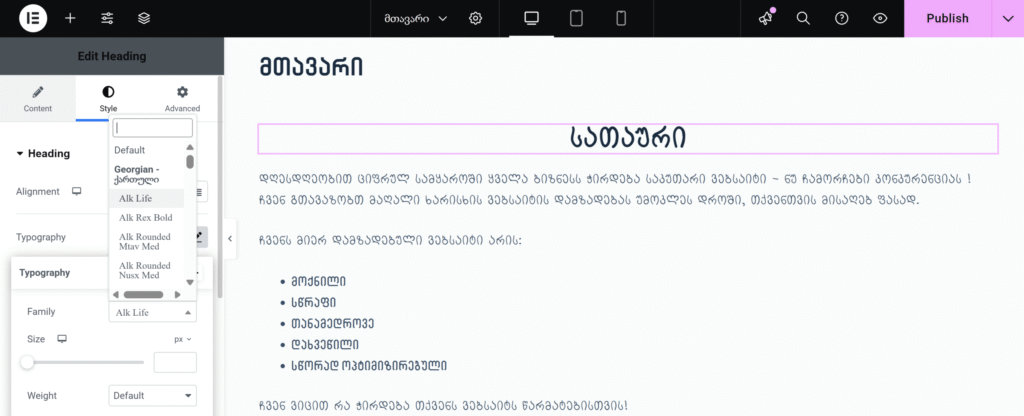Click the Family label
1024x416 pixels.
pos(41,312)
